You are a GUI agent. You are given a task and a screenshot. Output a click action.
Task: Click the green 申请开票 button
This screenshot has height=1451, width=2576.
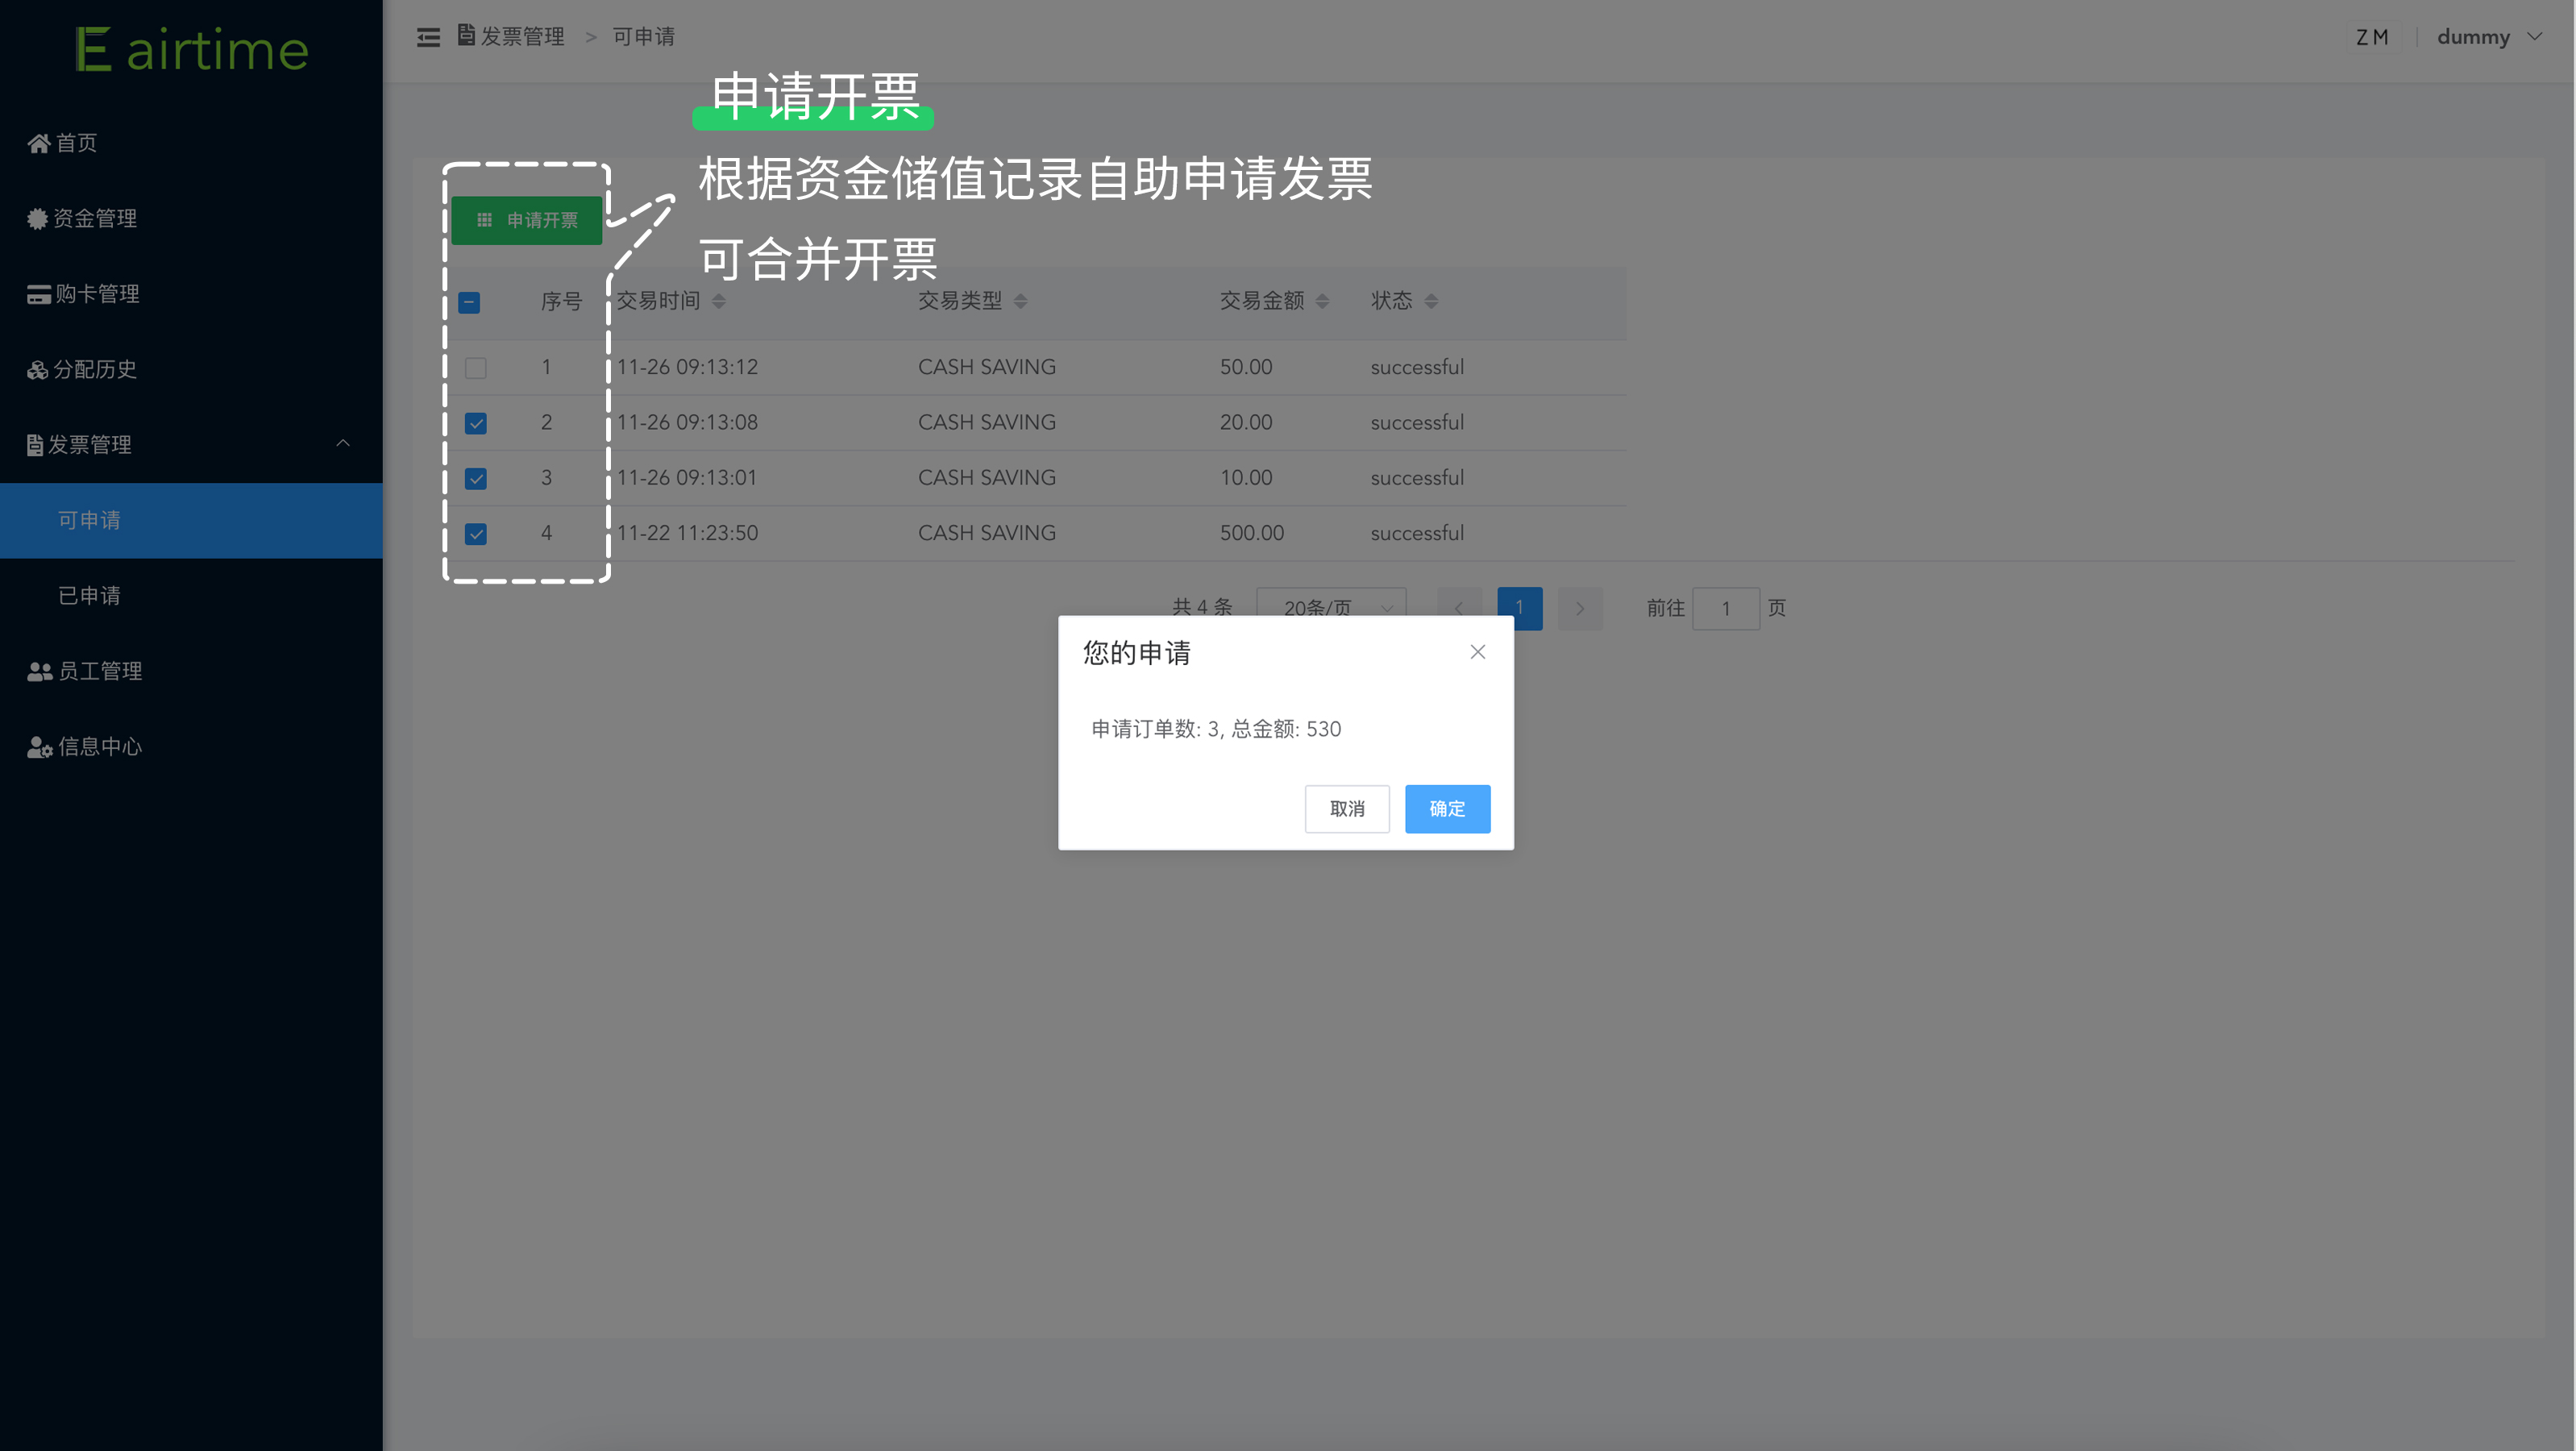pos(527,220)
